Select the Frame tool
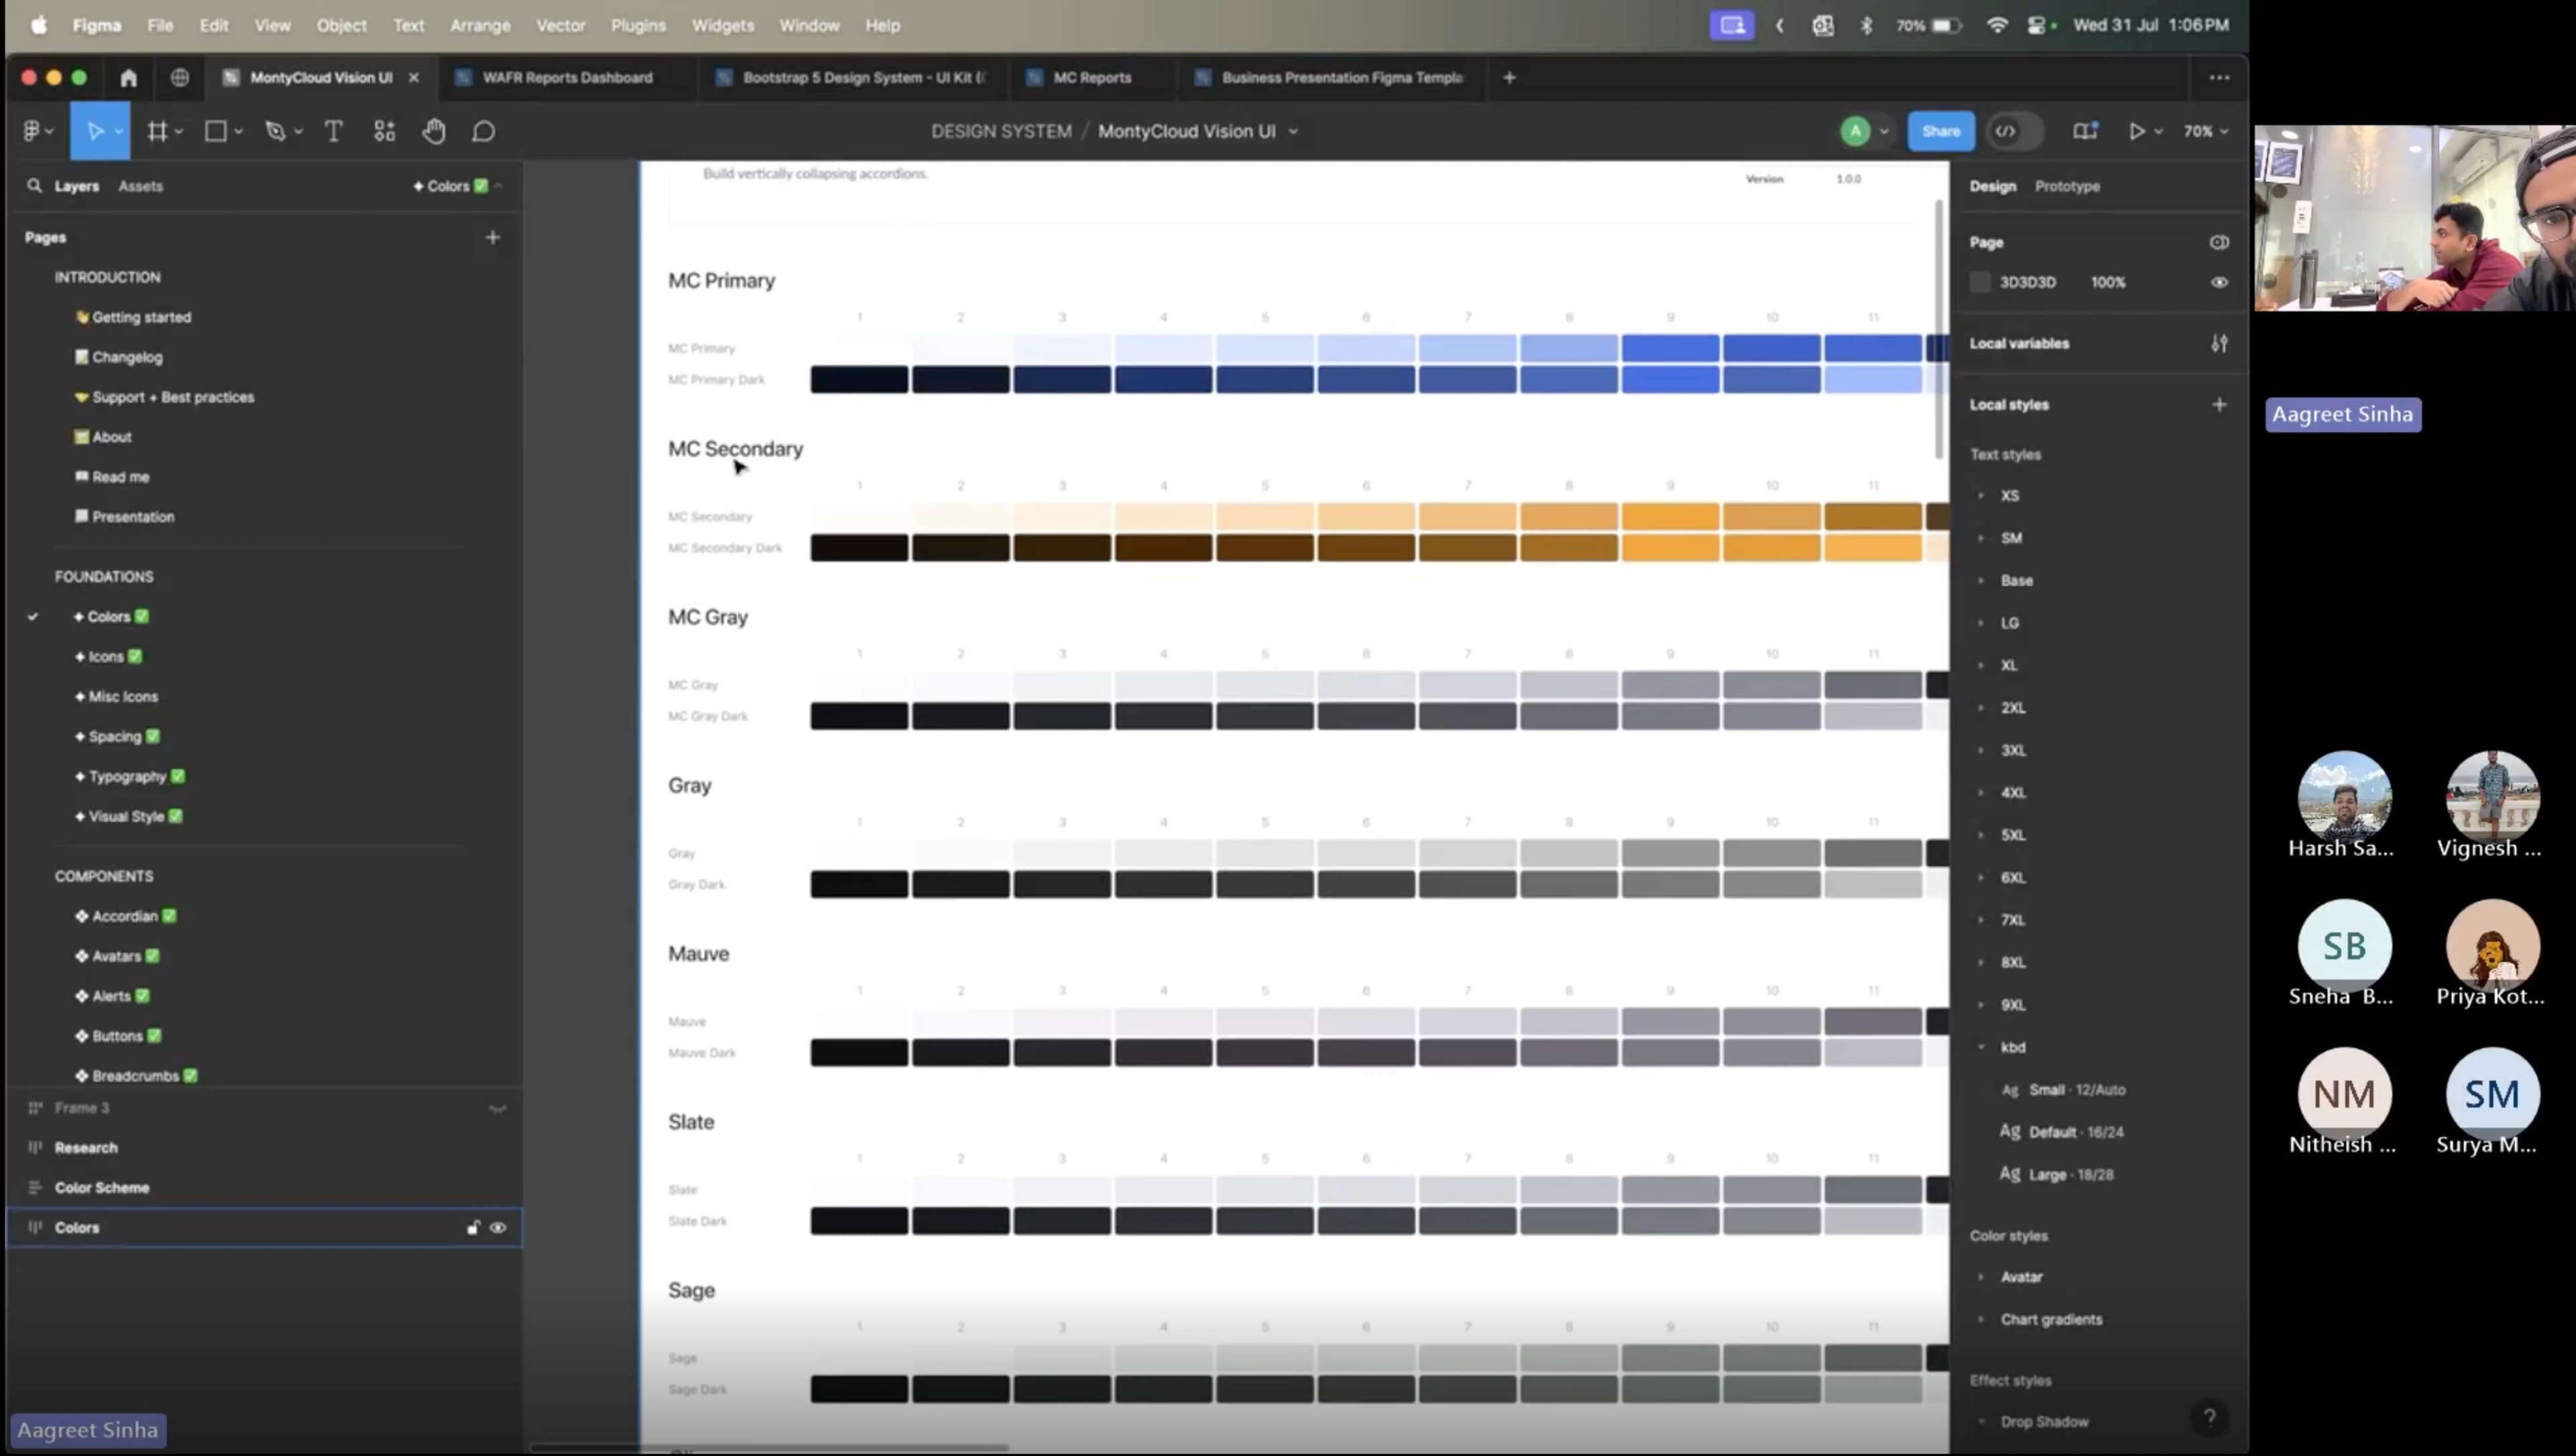Viewport: 2576px width, 1456px height. pyautogui.click(x=157, y=131)
